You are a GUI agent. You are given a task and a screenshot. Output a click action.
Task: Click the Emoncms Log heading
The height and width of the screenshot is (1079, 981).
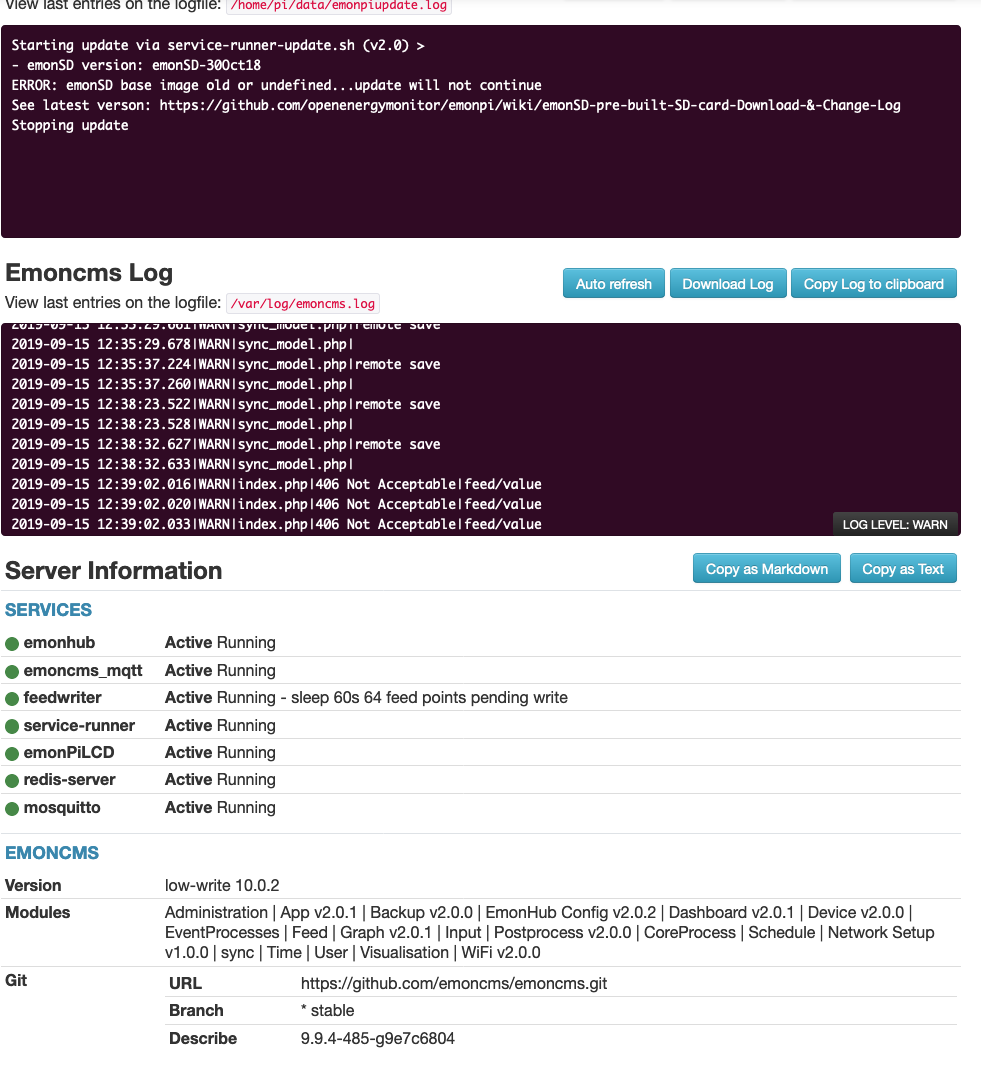[x=89, y=273]
